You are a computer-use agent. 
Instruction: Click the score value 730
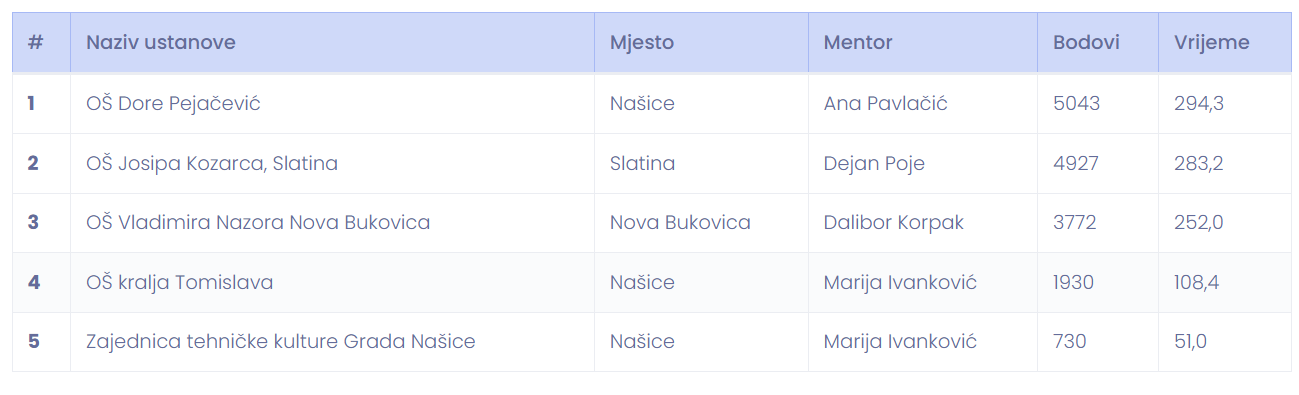point(1069,341)
